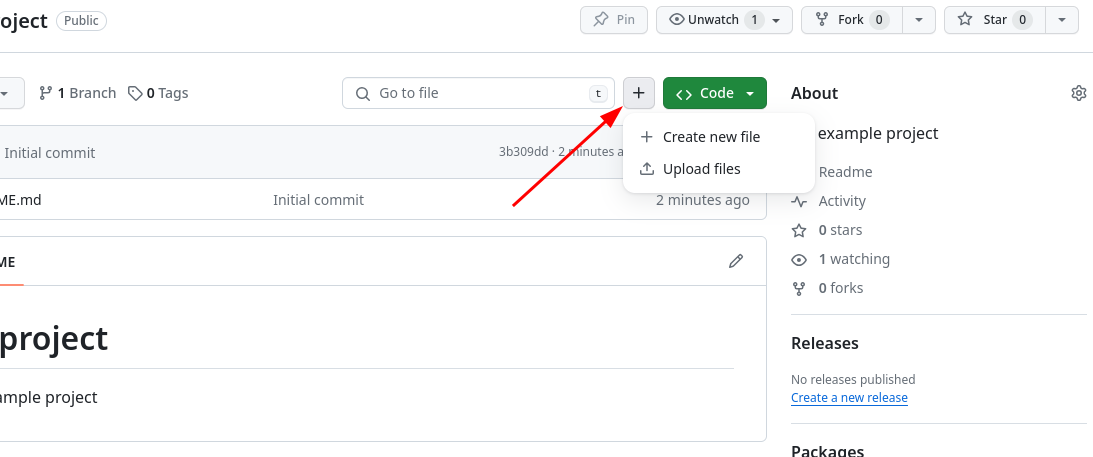Star this repository
The width and height of the screenshot is (1093, 457).
pyautogui.click(x=994, y=20)
